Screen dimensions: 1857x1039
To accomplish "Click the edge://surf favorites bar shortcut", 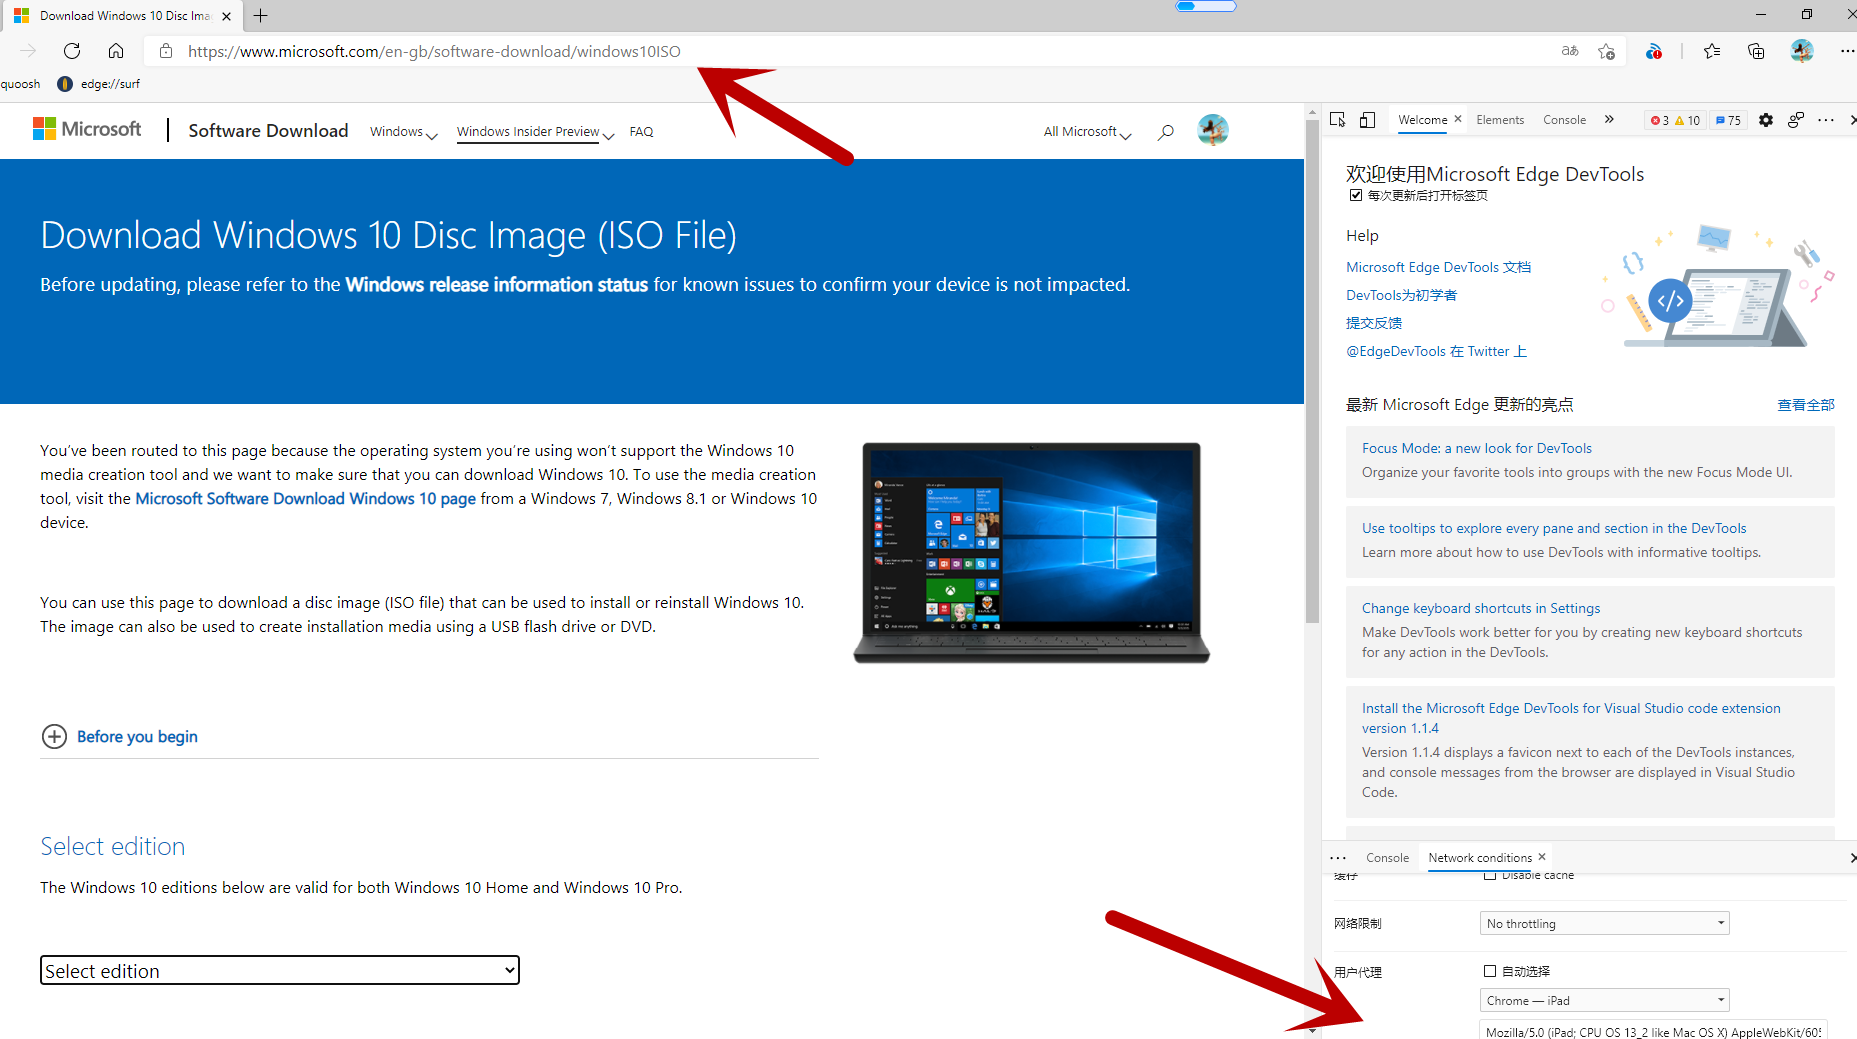I will pyautogui.click(x=99, y=84).
